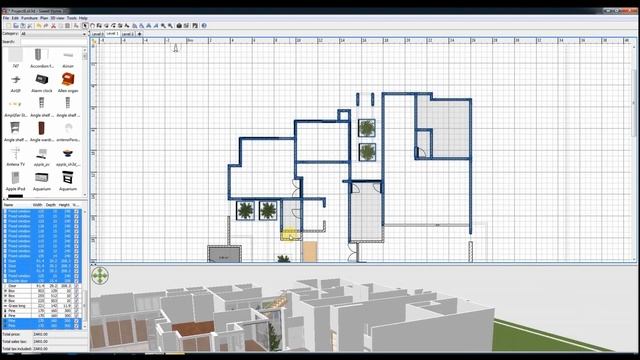
Task: Click the add level plus tab
Action: (140, 34)
